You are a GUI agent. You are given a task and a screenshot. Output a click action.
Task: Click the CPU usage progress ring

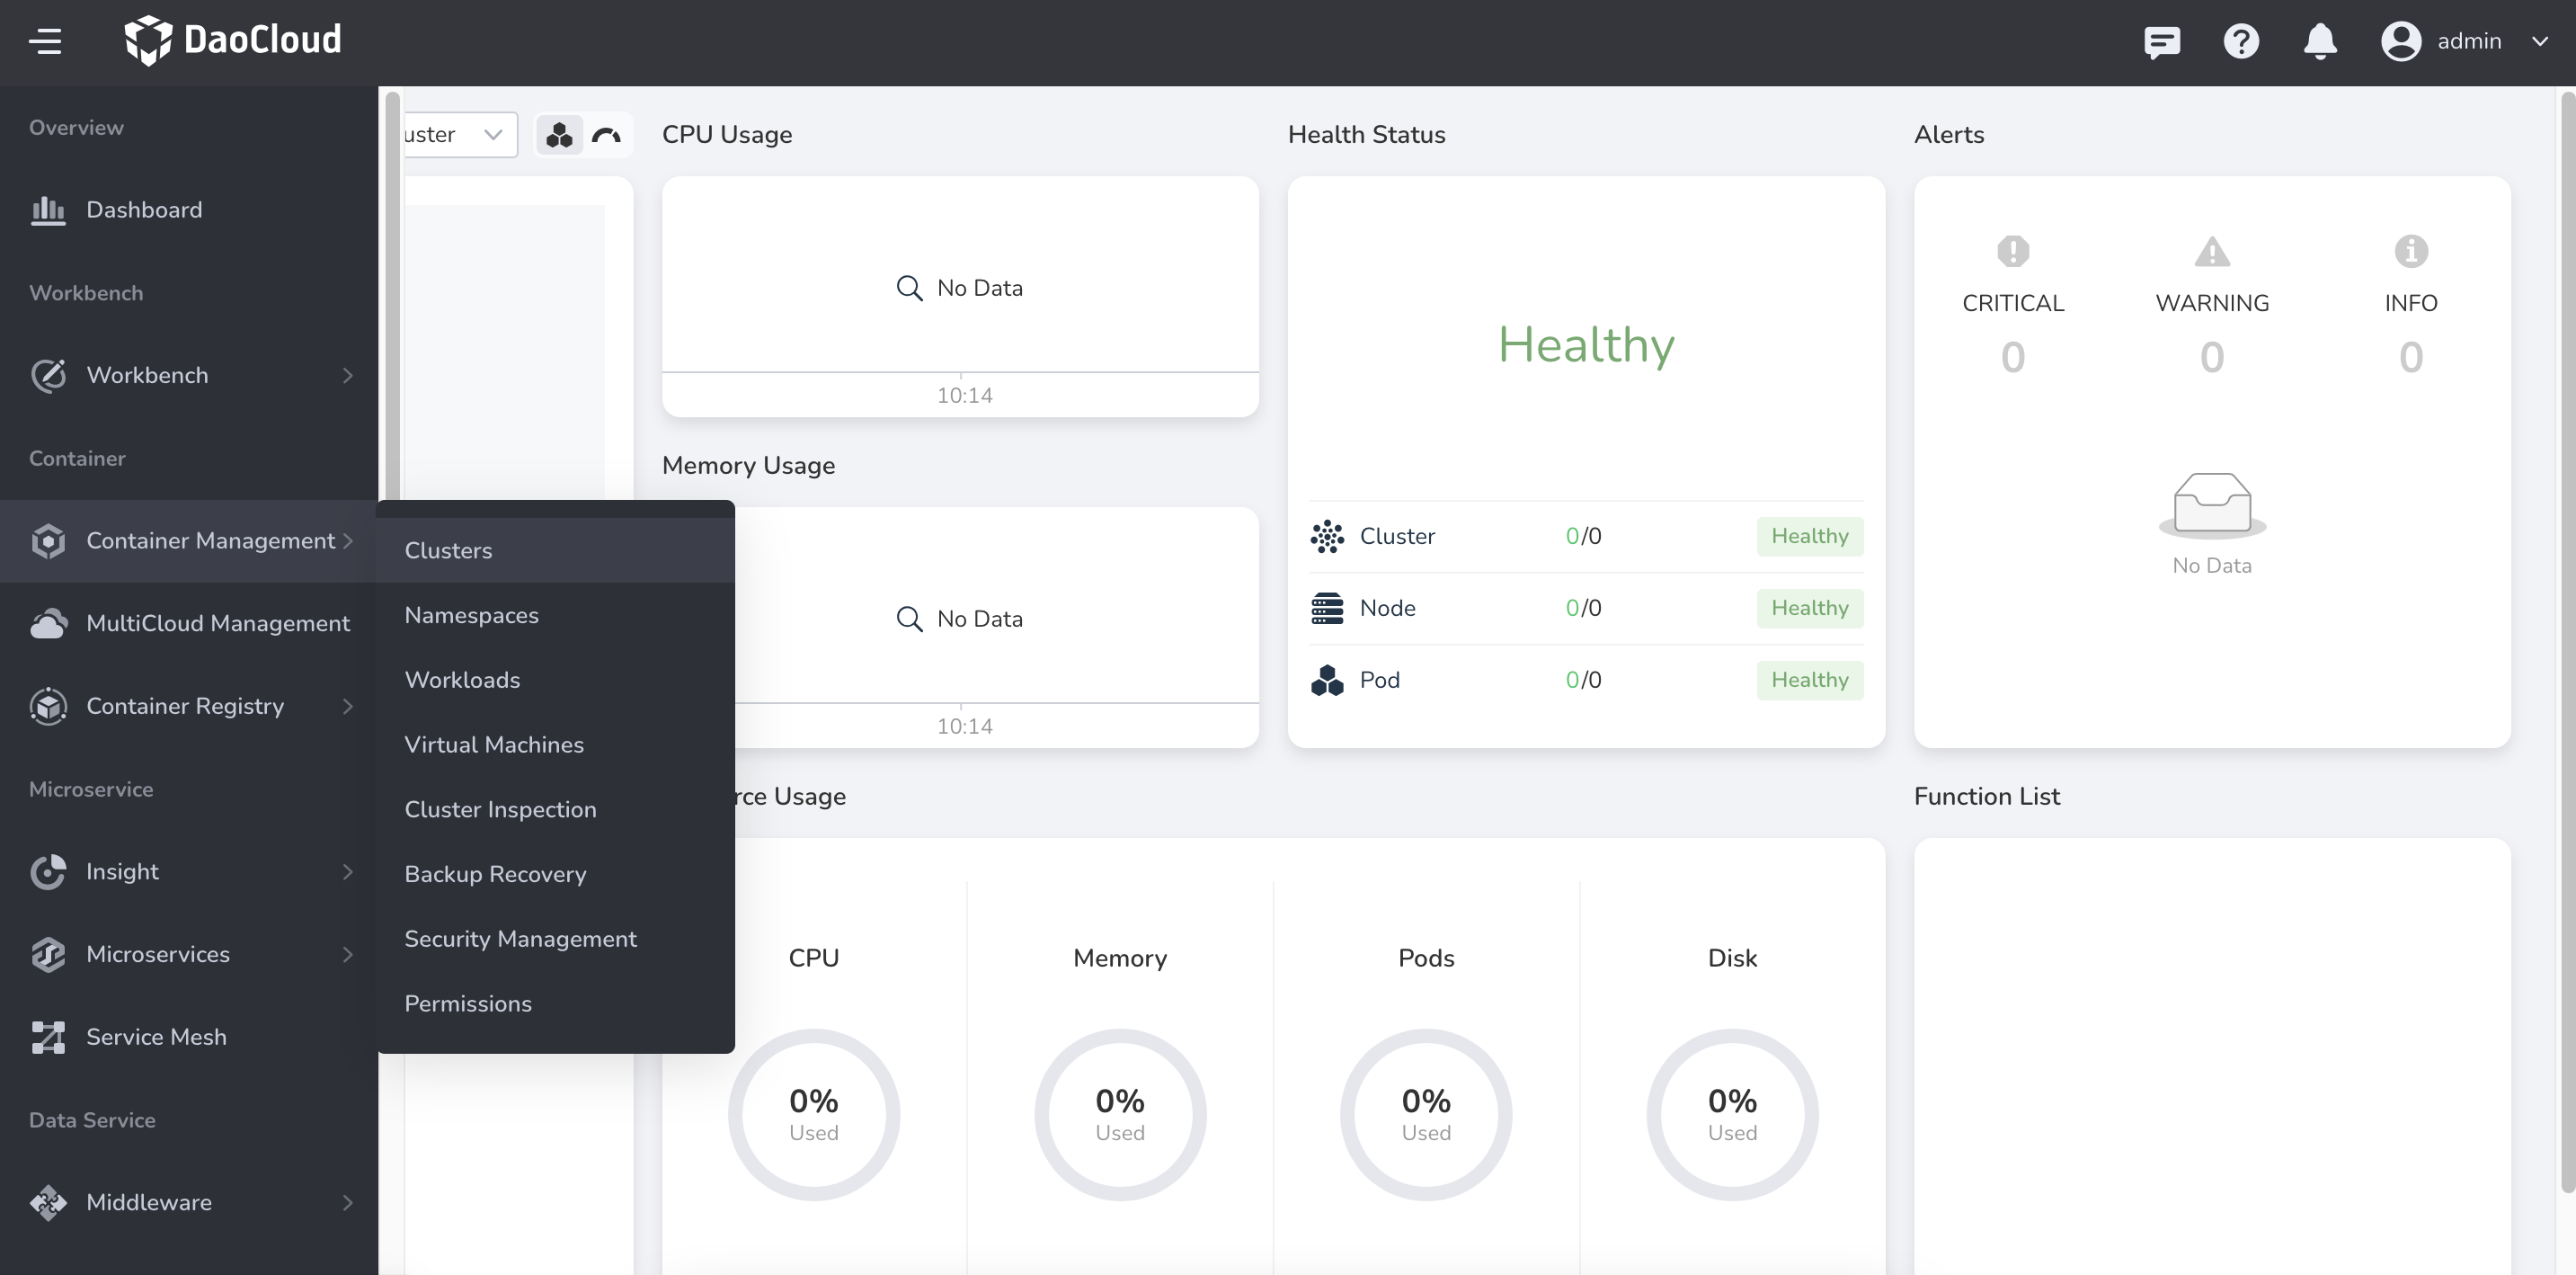coord(814,1113)
